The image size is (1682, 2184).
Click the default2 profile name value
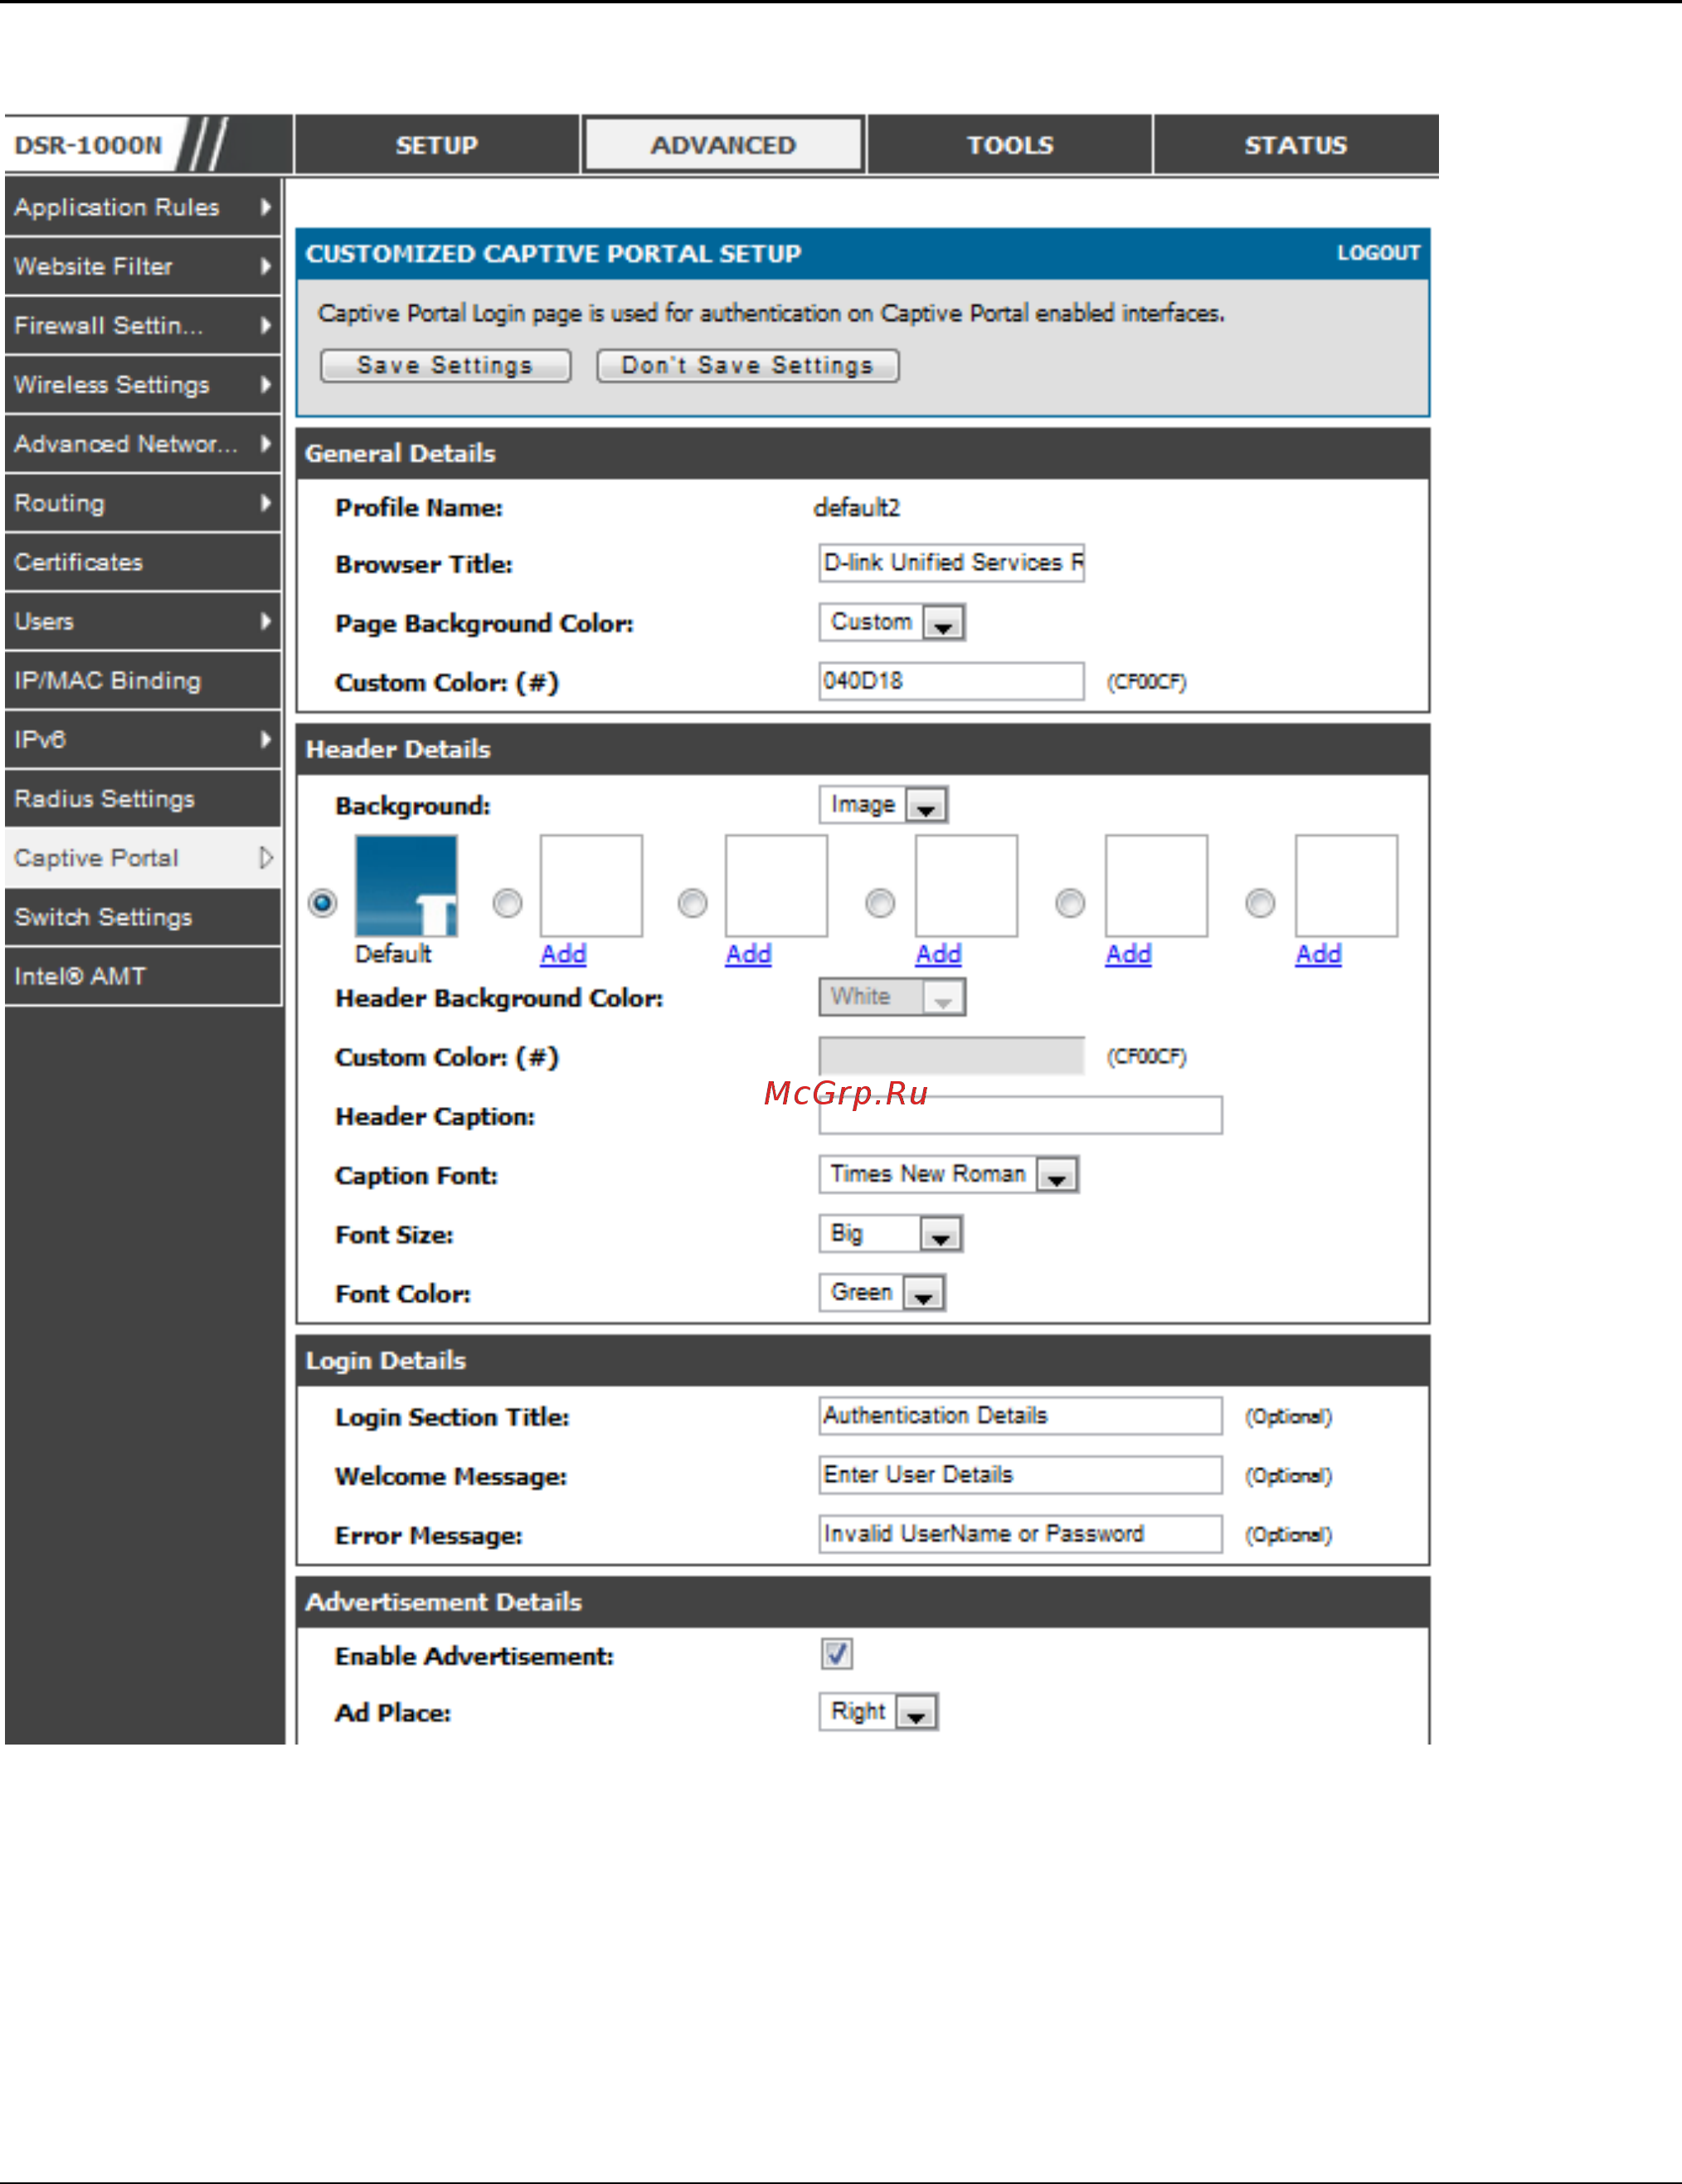tap(857, 508)
